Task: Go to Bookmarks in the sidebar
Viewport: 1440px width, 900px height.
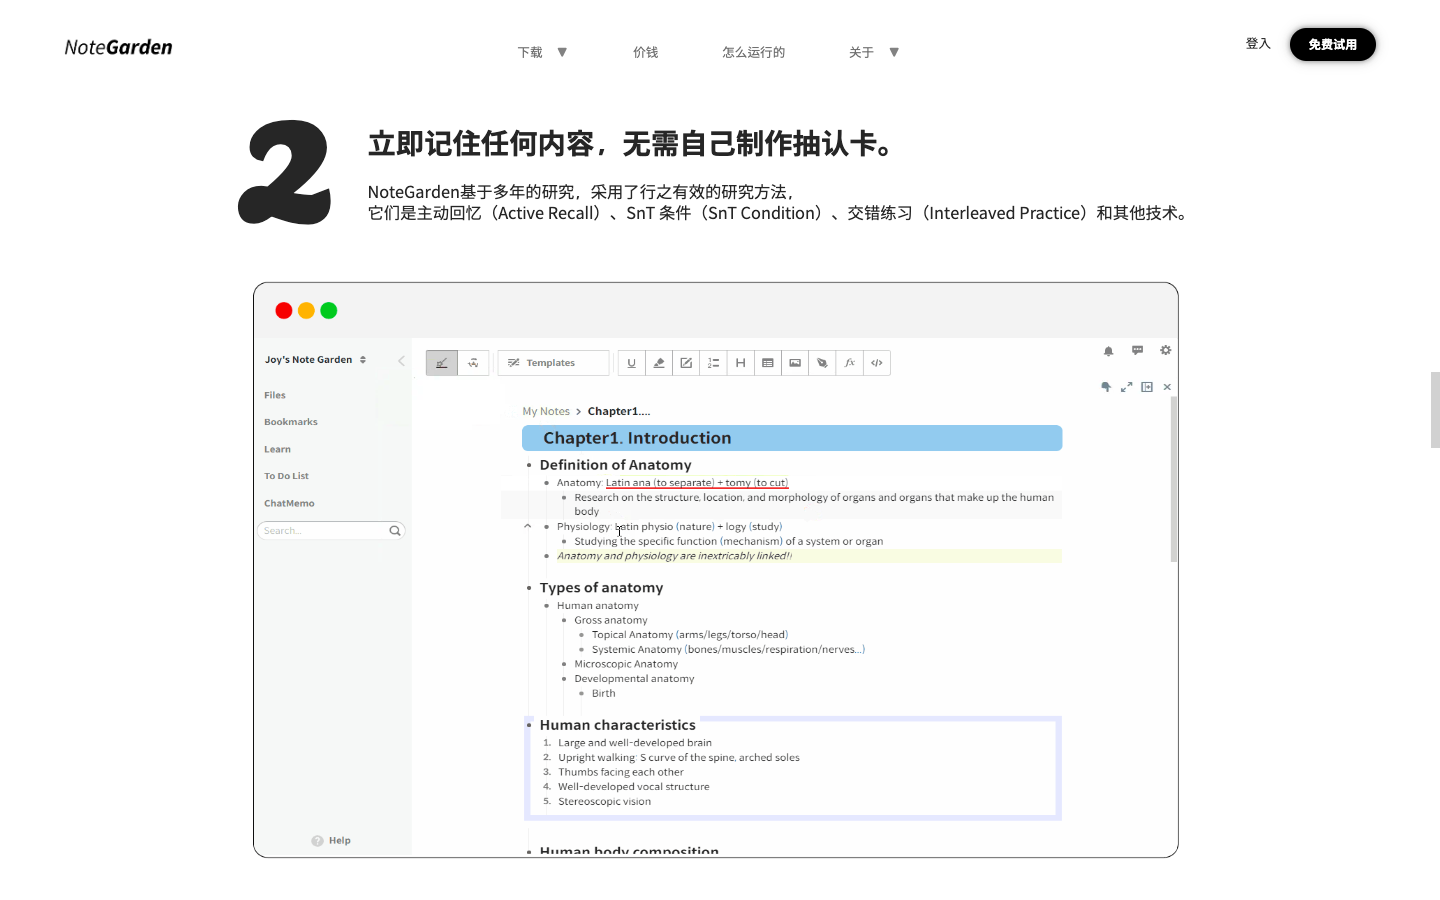Action: click(291, 422)
